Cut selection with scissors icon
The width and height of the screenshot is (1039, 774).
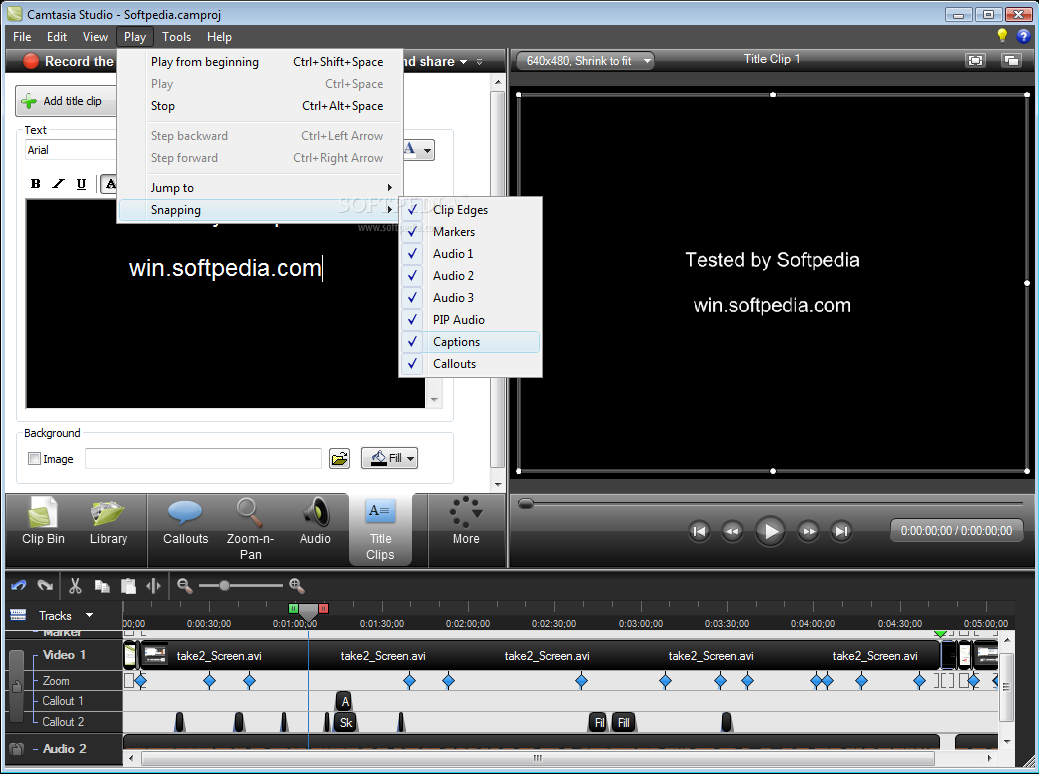pos(75,586)
